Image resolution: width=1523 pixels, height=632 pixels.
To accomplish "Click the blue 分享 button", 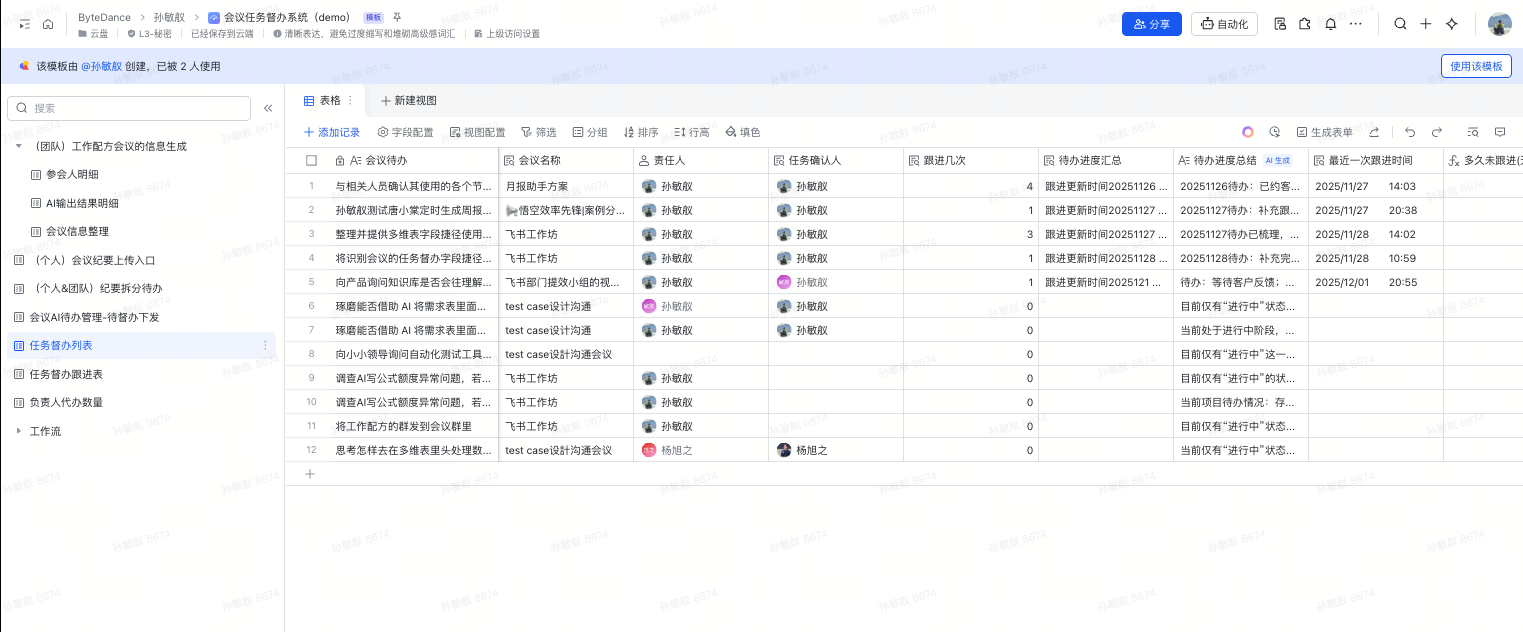I will pyautogui.click(x=1151, y=24).
